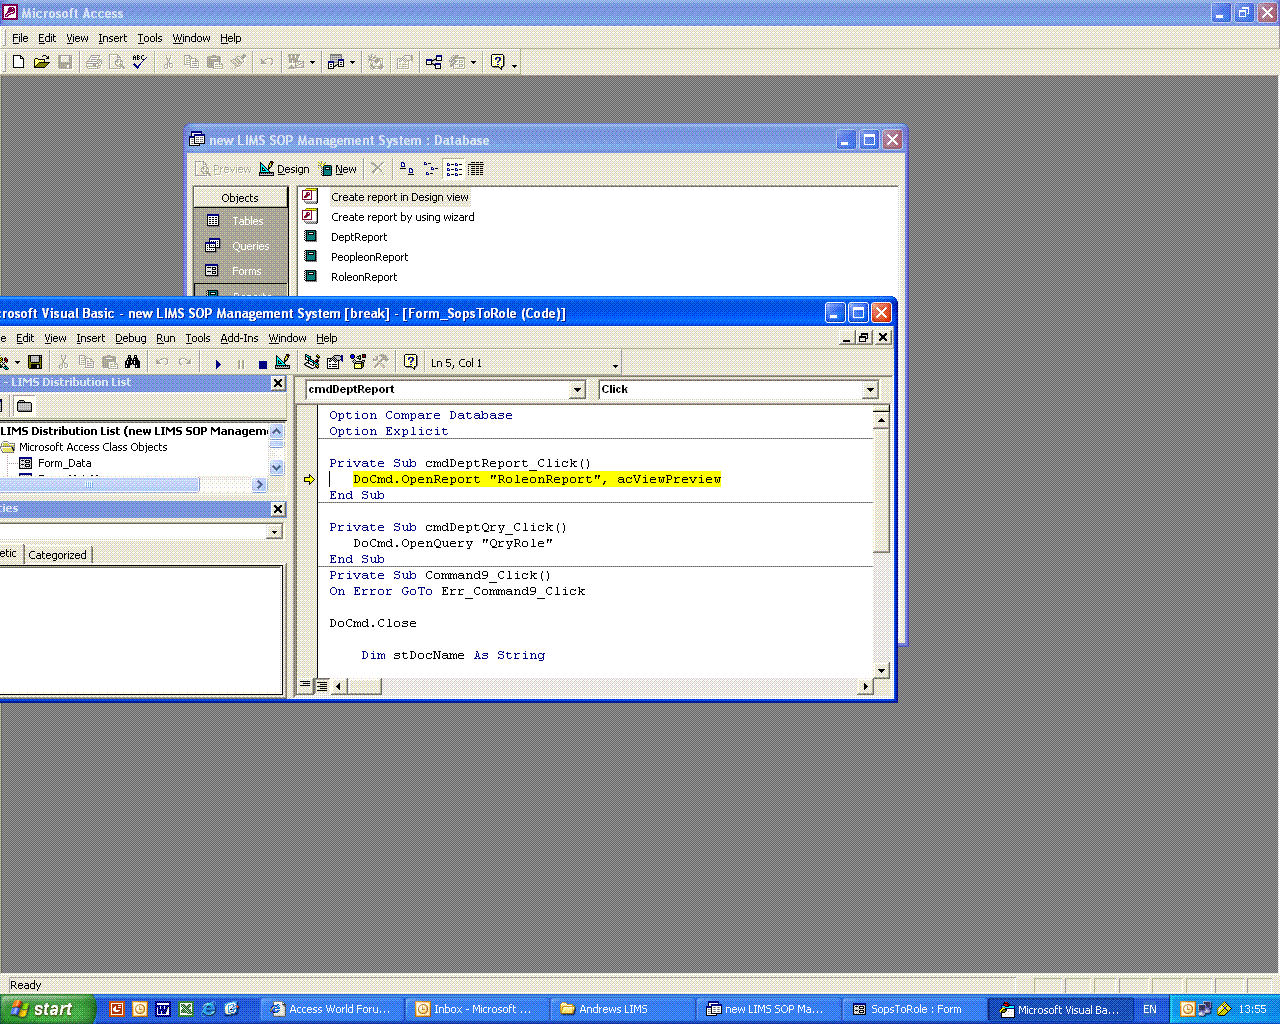Open the Object dropdown showing cmdDeptReport
Screen dimensions: 1280x1024
click(x=577, y=390)
